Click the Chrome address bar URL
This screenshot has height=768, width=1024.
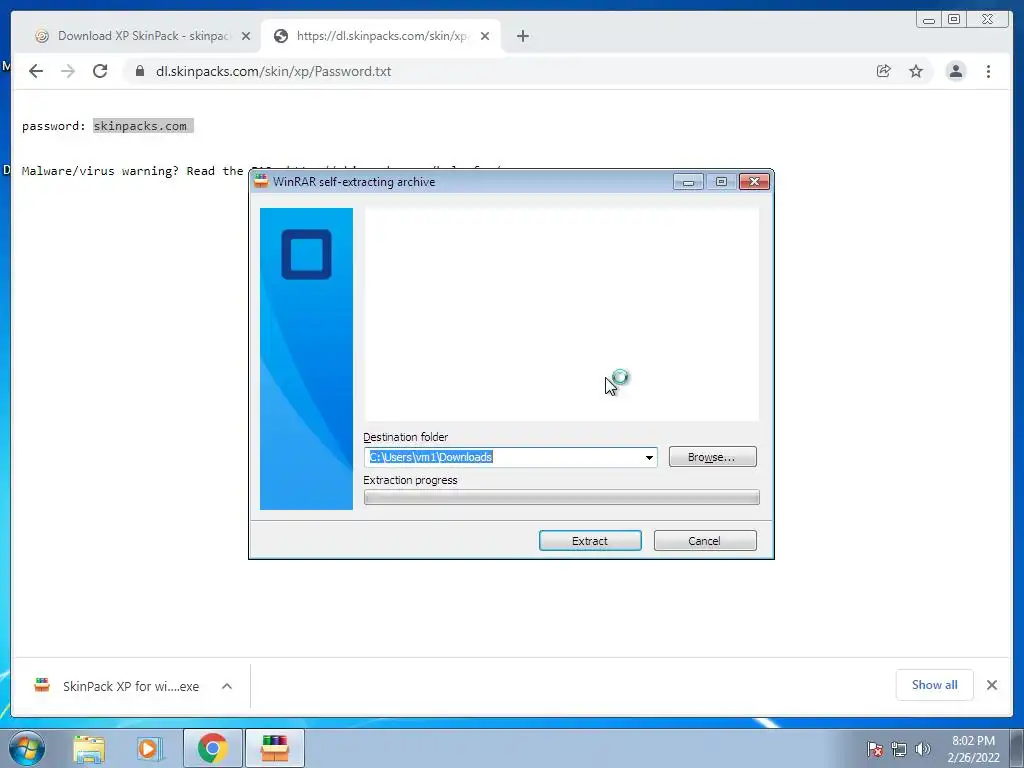273,71
